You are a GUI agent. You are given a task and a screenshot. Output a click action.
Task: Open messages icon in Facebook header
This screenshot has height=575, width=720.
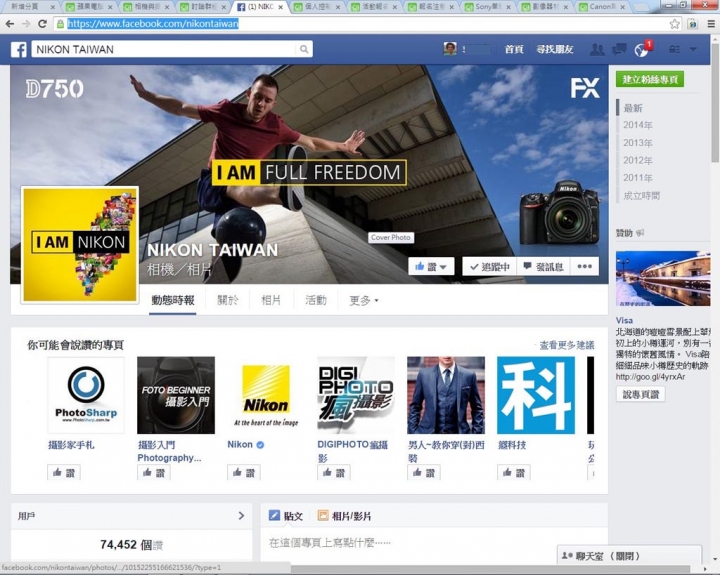(x=619, y=49)
